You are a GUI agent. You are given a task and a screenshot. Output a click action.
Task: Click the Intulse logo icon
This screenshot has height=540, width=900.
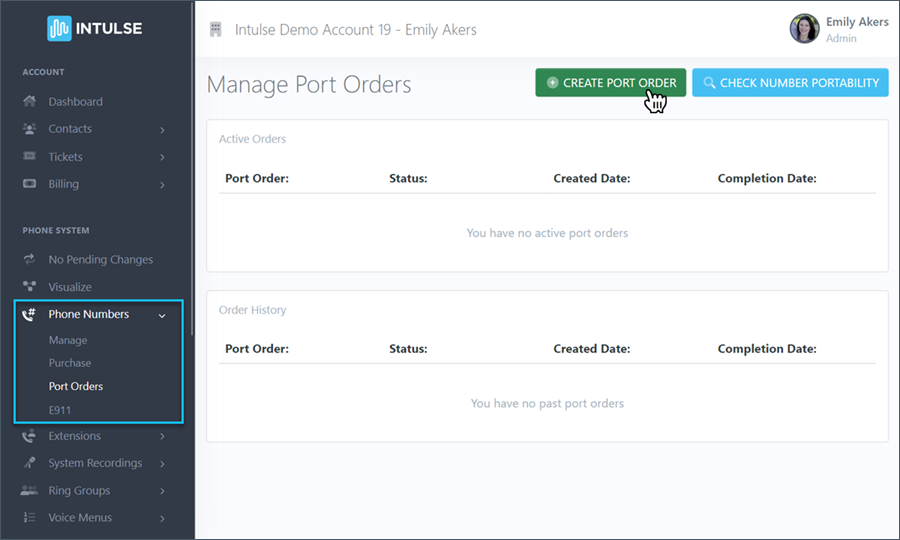(59, 28)
